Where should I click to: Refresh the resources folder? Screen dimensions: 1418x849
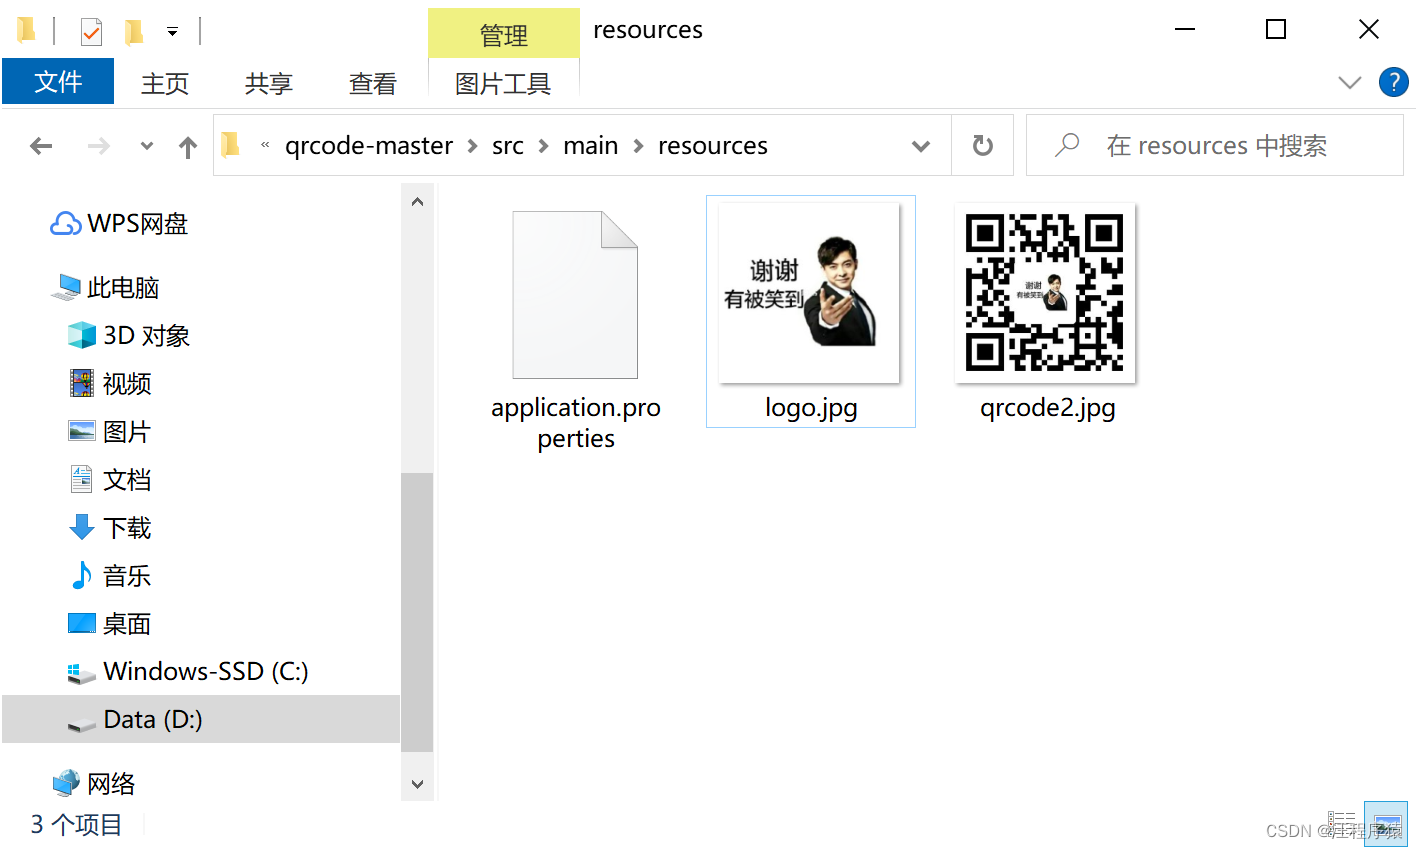983,146
